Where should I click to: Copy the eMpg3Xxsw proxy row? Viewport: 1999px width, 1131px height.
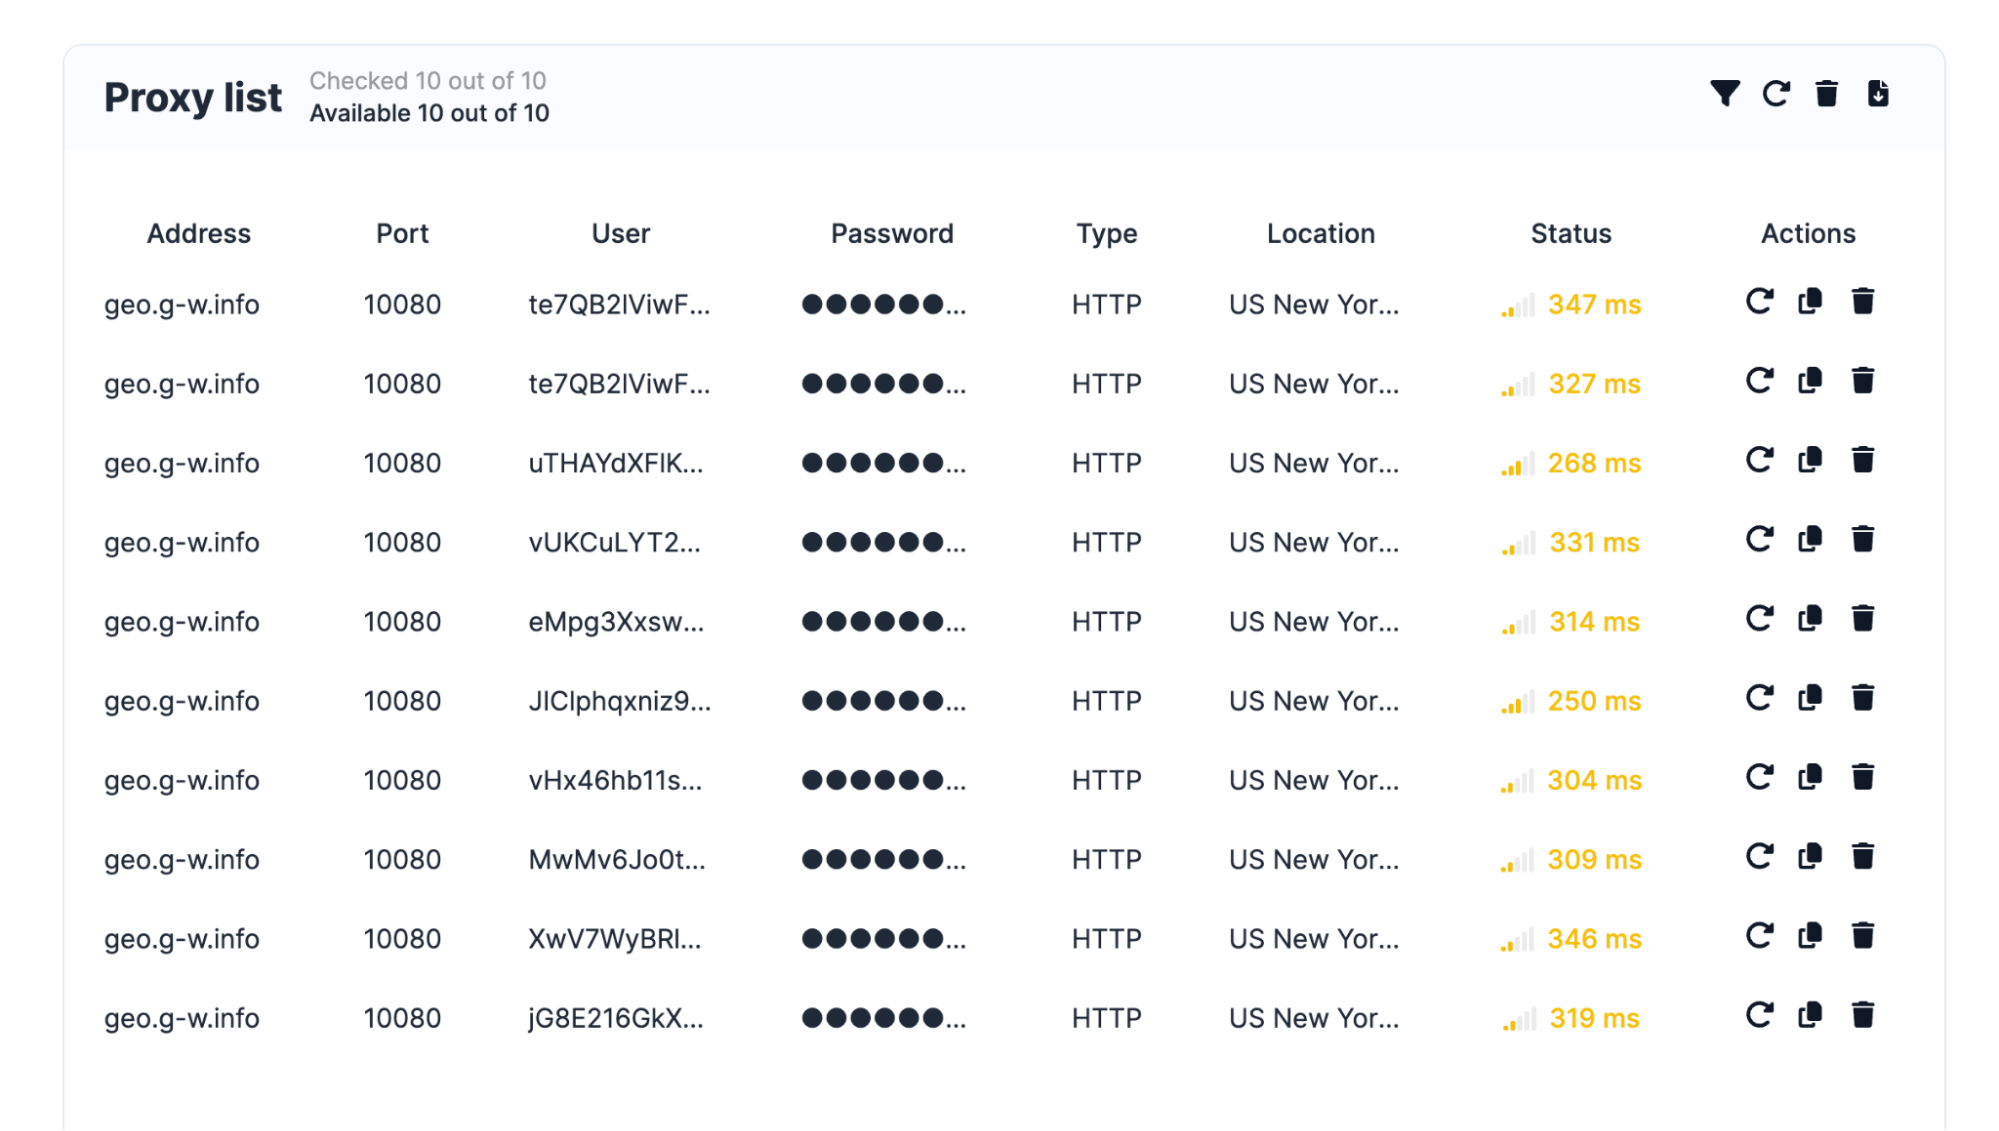(1810, 619)
